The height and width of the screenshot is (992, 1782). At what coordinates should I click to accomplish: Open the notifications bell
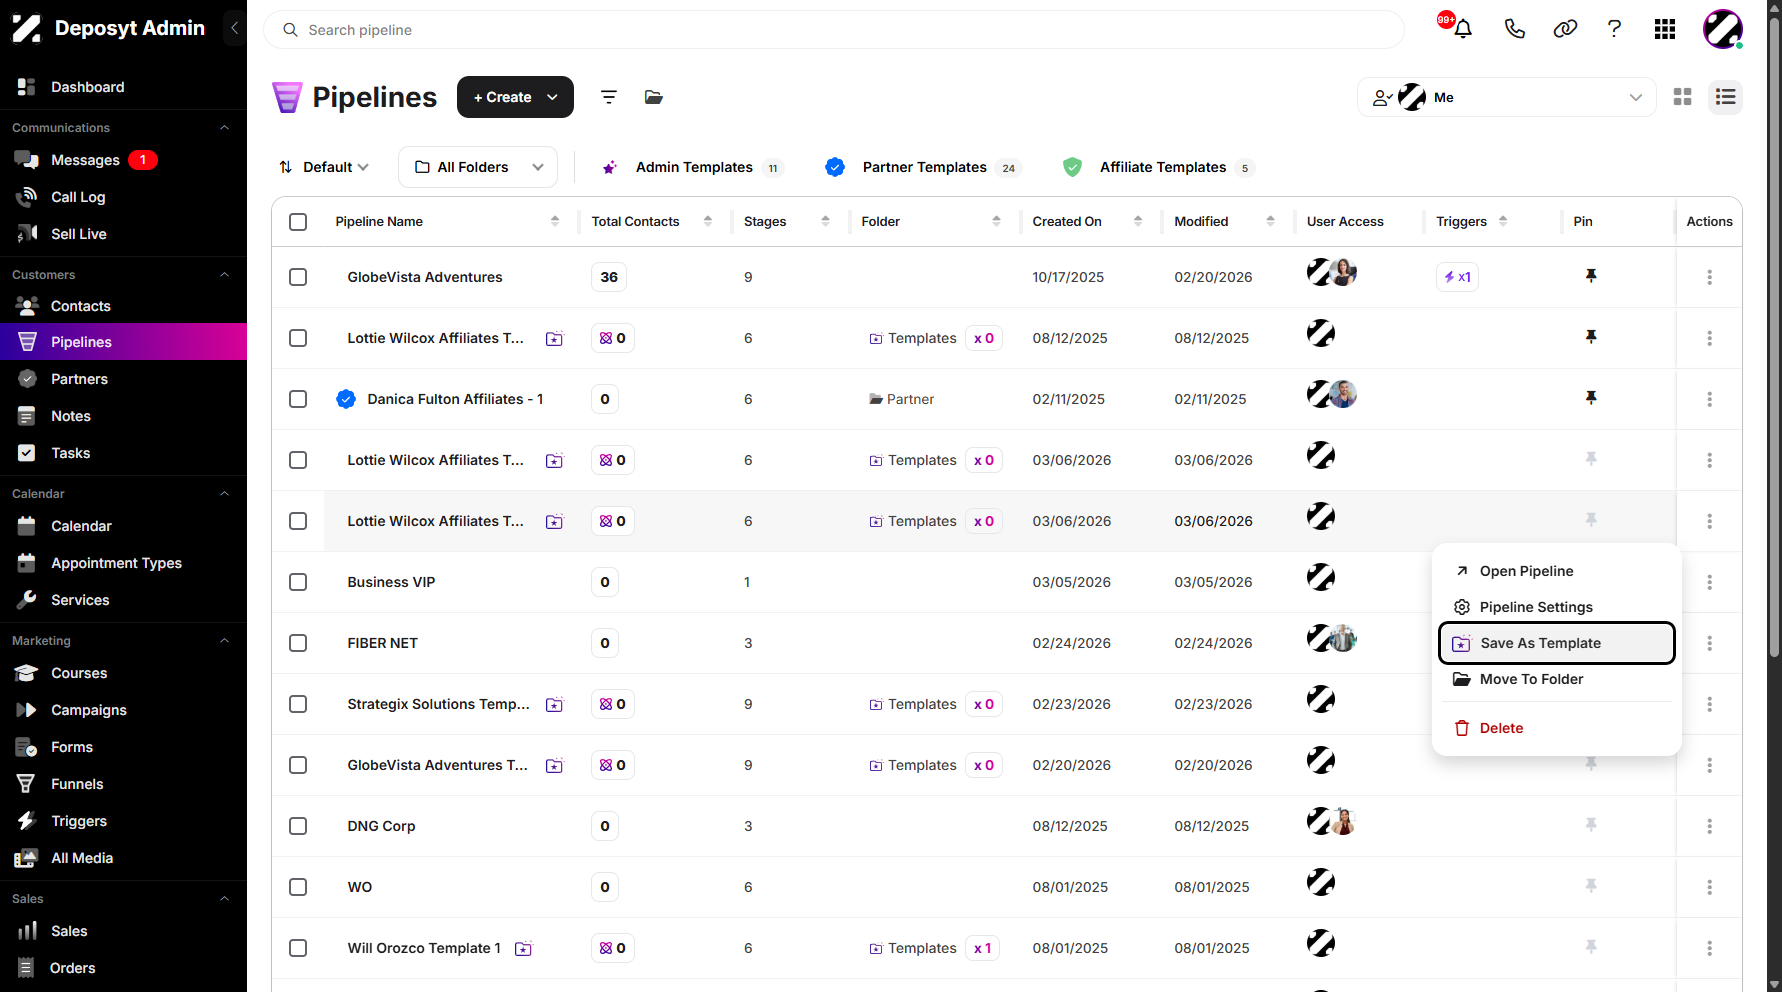tap(1463, 29)
